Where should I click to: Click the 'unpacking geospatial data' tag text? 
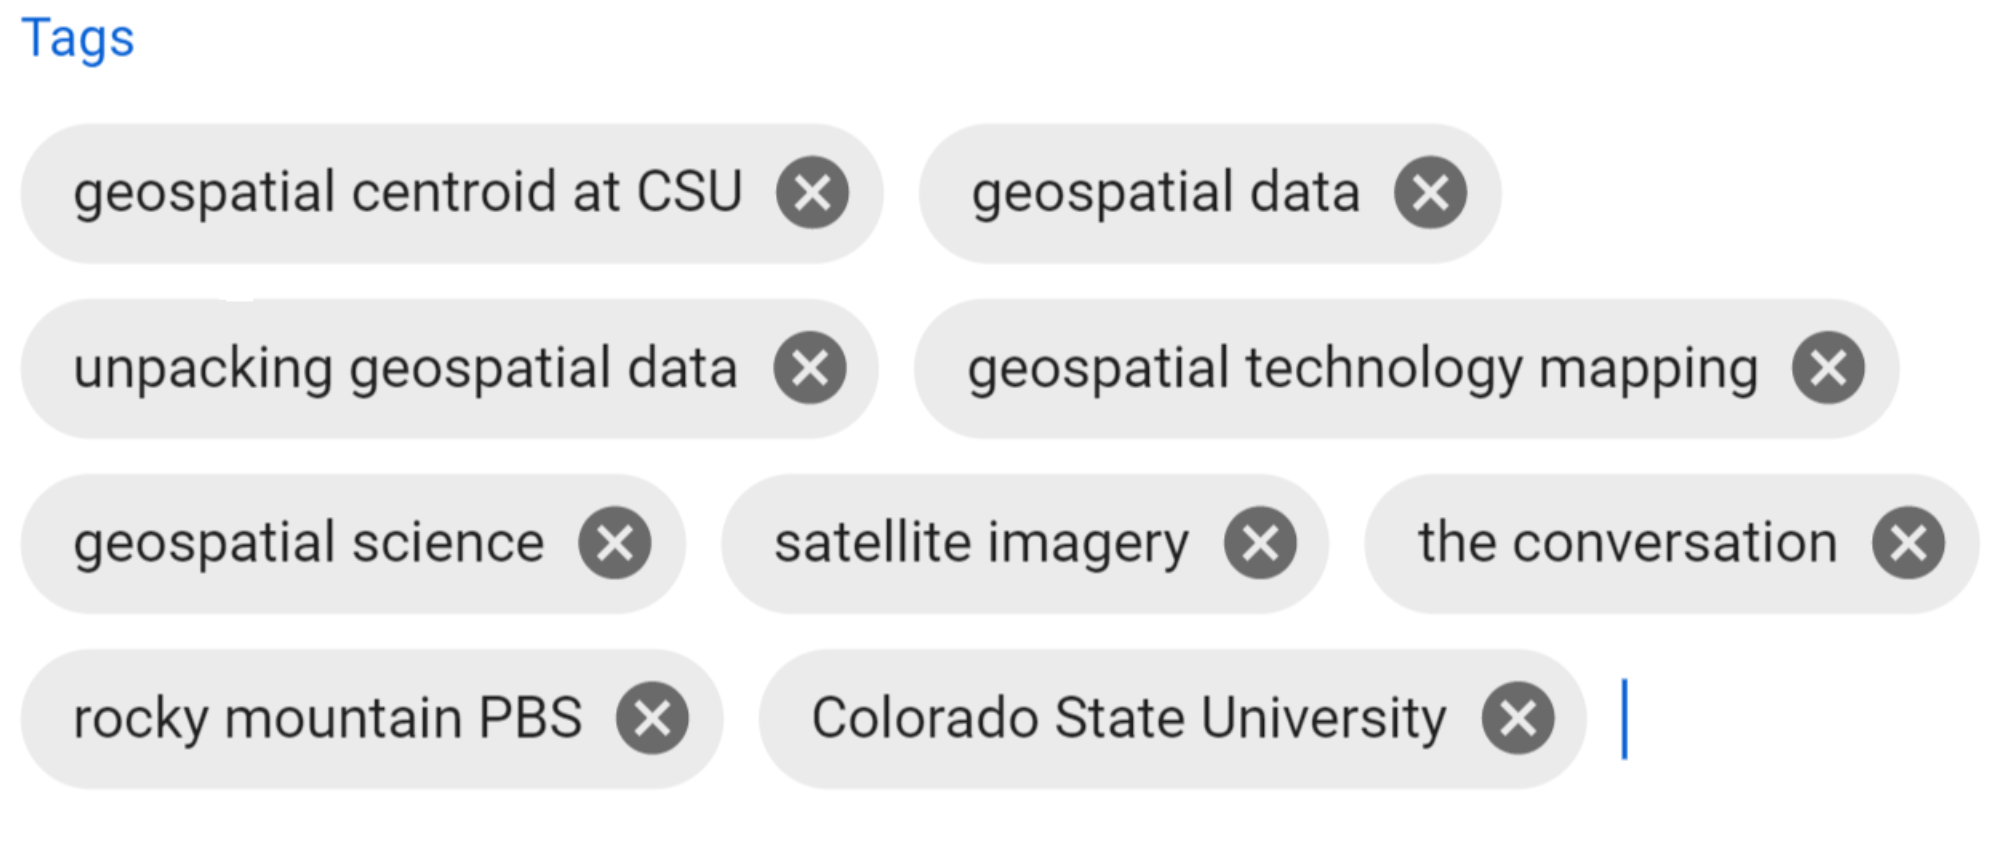pyautogui.click(x=405, y=368)
